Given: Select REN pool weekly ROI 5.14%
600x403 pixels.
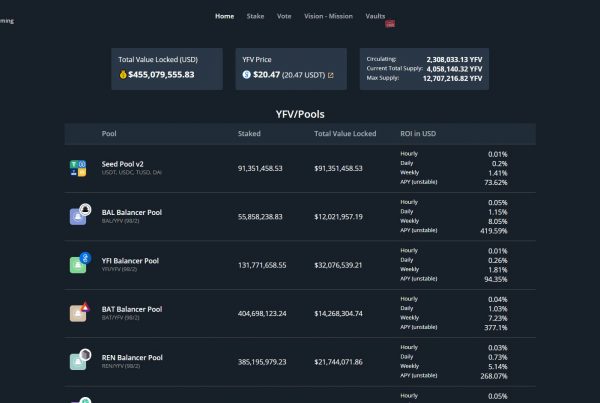Looking at the screenshot, I should coord(498,367).
